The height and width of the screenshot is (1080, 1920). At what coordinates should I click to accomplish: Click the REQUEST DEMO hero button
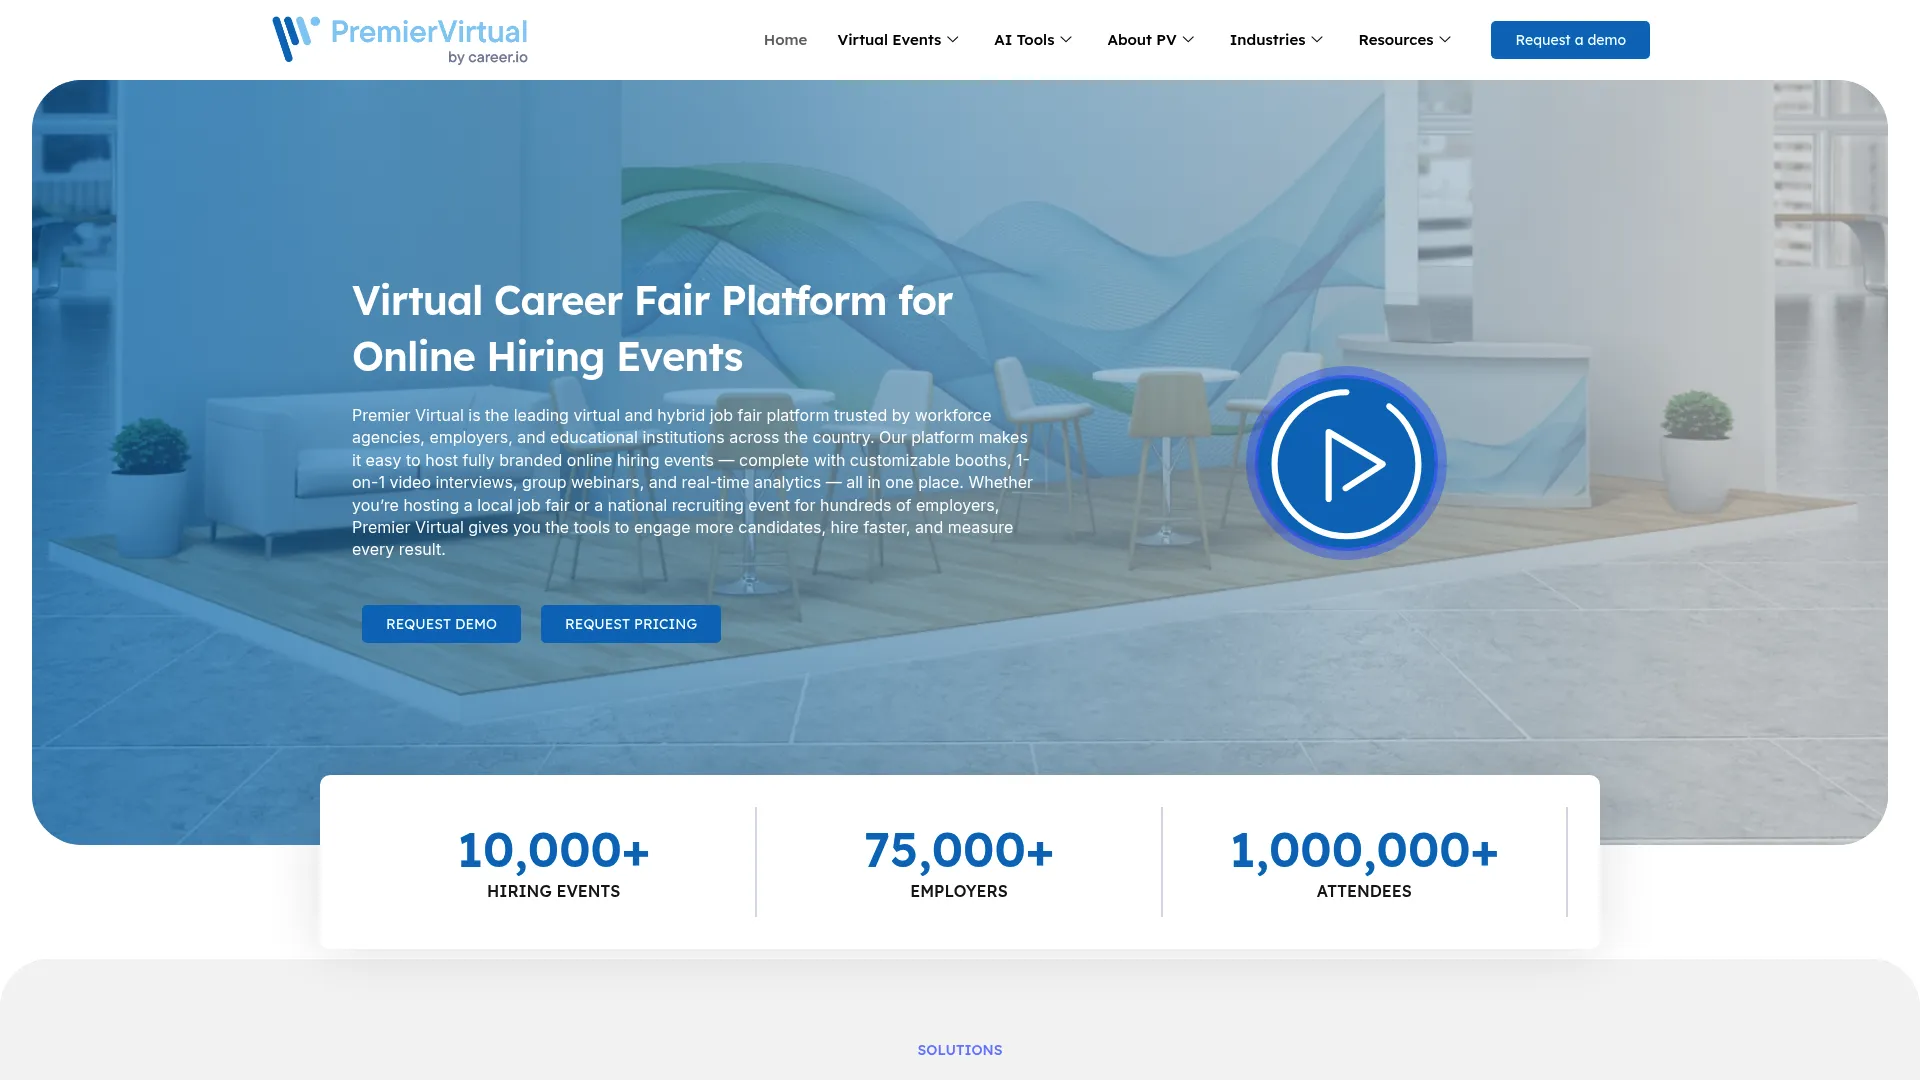[441, 624]
